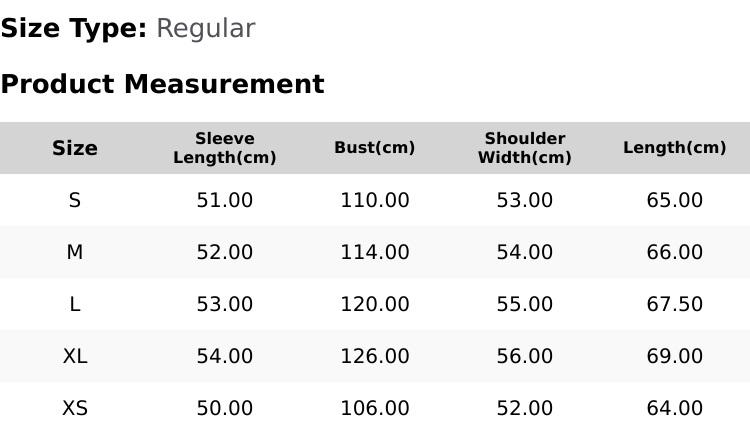The width and height of the screenshot is (750, 434).
Task: Click bust value 110.00 for size S
Action: tap(375, 200)
